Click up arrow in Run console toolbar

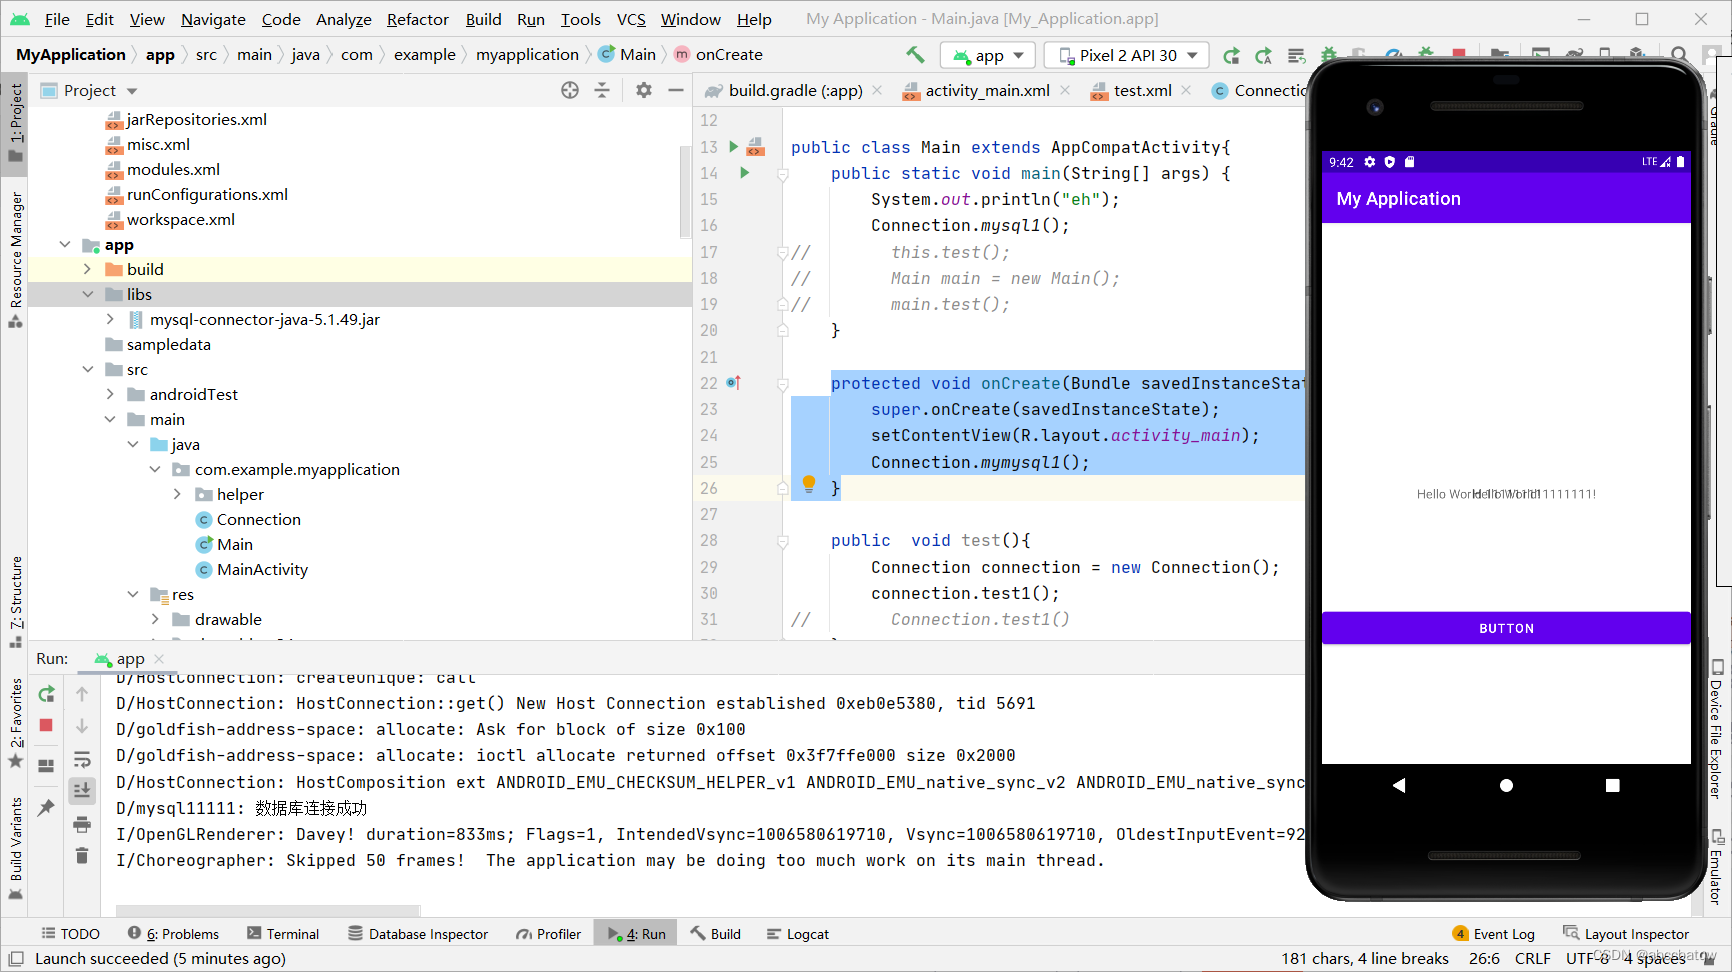pyautogui.click(x=82, y=694)
